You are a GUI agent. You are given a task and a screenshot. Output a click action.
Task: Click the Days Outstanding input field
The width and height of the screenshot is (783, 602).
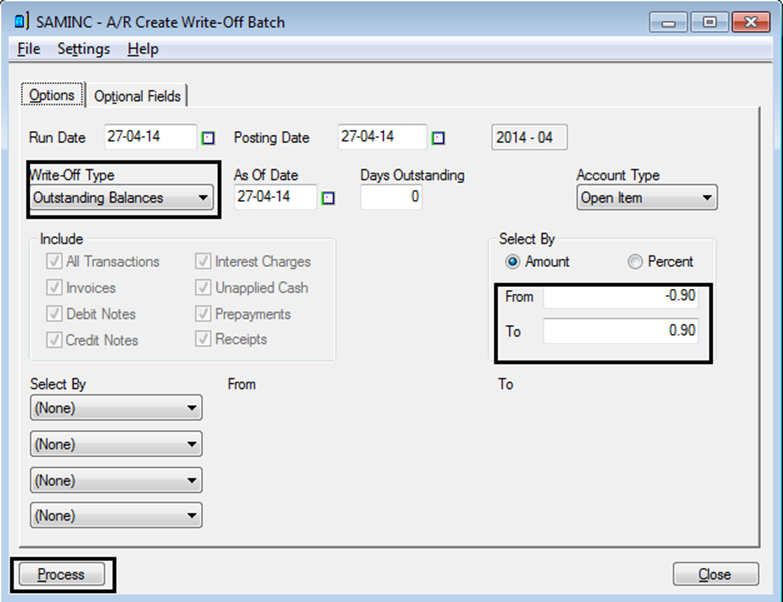[391, 197]
